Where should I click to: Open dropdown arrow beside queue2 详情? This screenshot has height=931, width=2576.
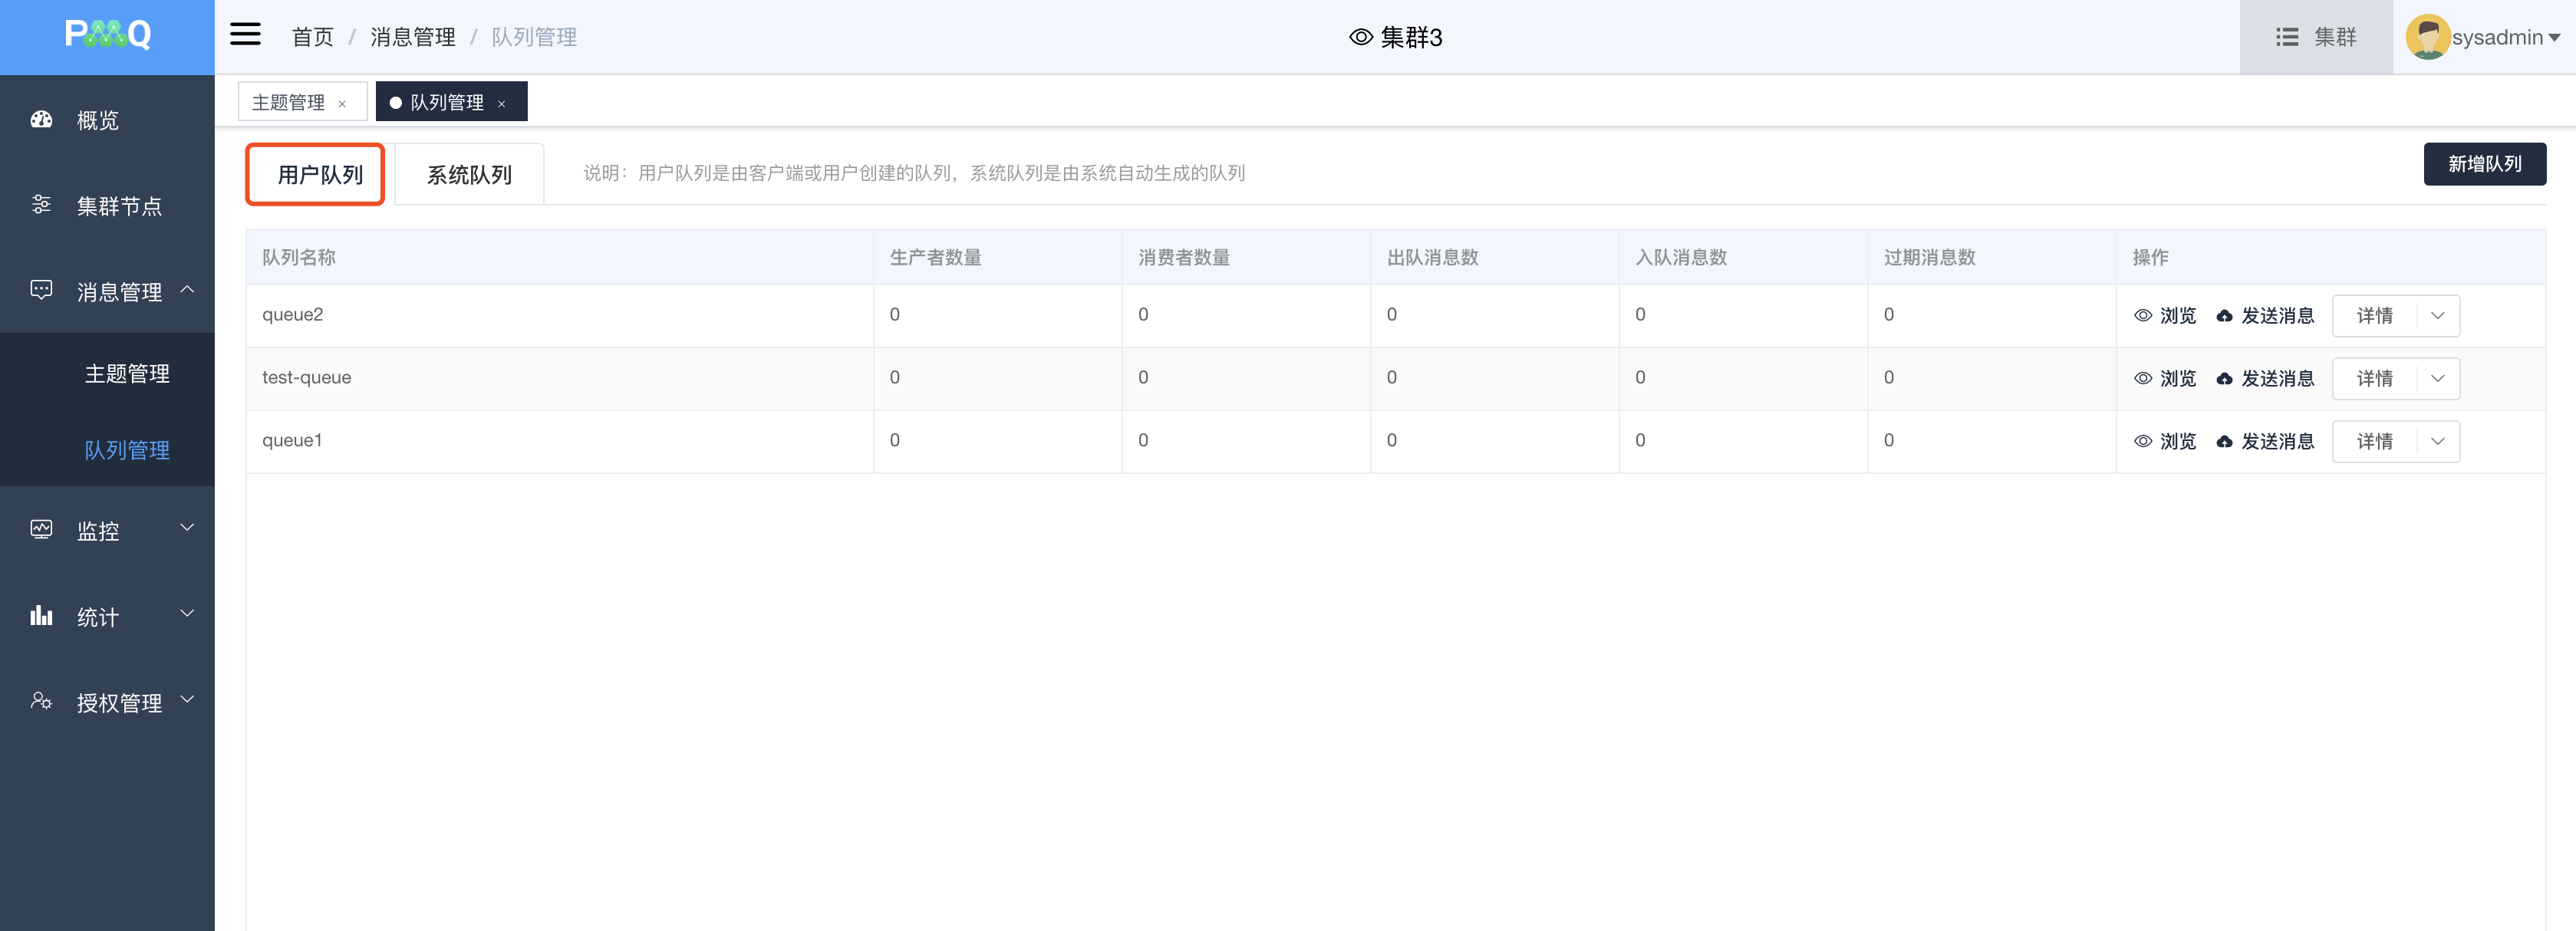pos(2437,316)
